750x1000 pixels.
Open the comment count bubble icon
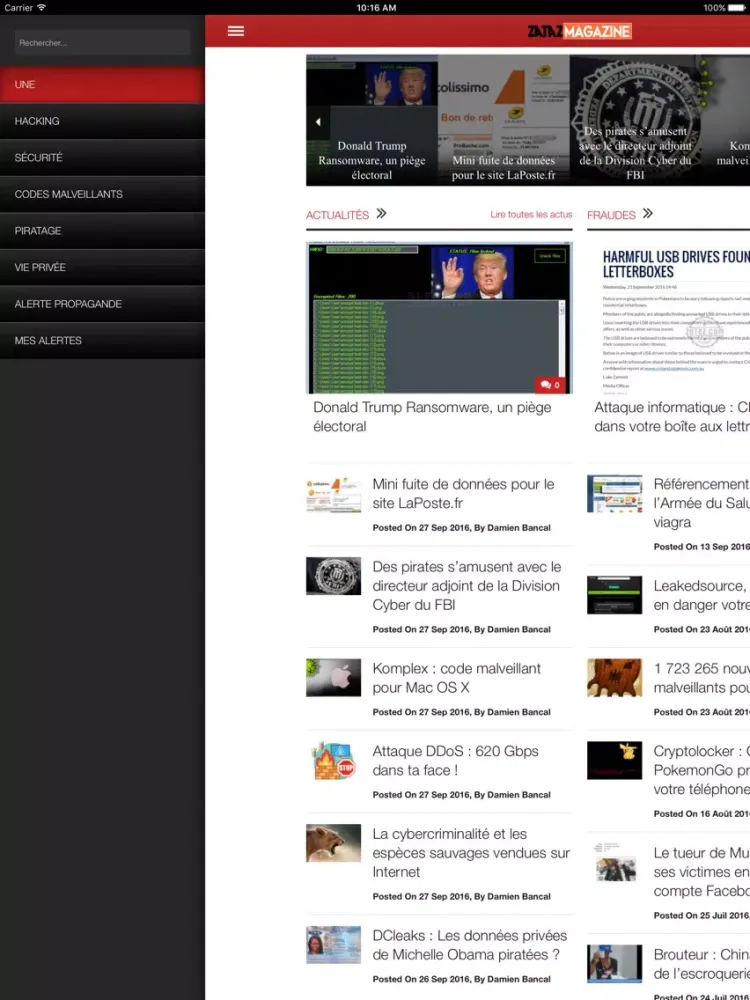pyautogui.click(x=549, y=384)
